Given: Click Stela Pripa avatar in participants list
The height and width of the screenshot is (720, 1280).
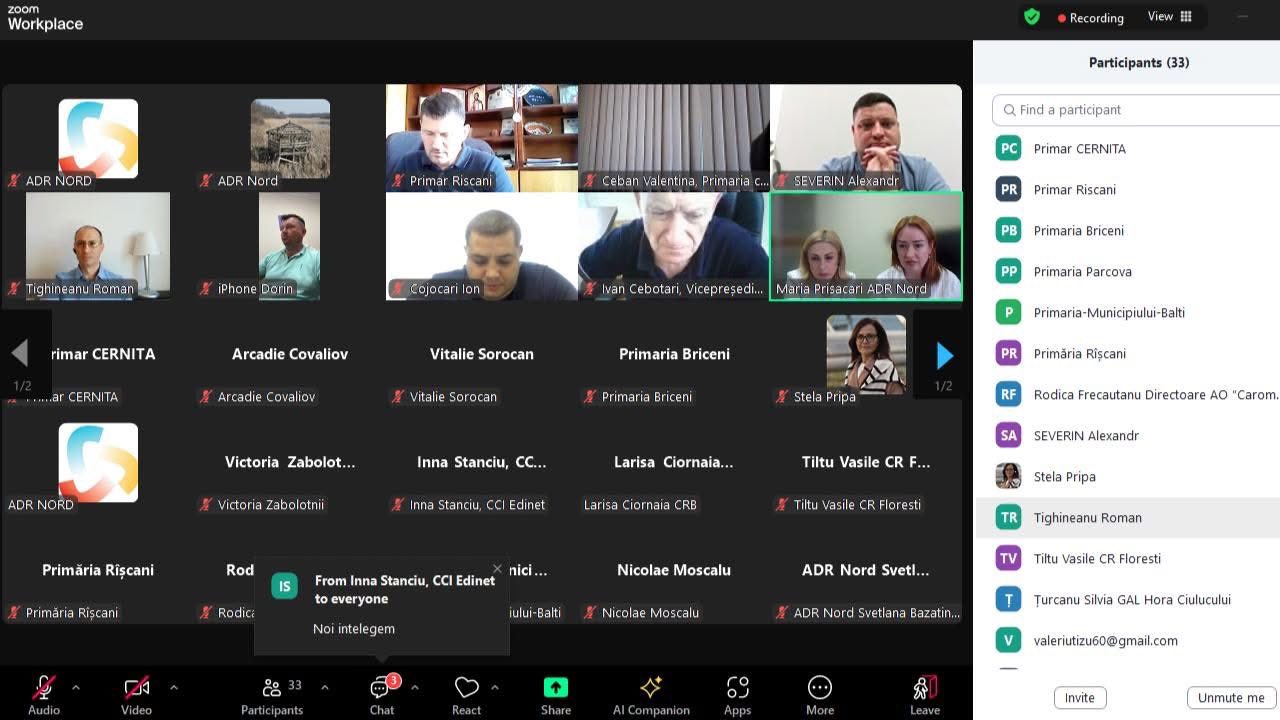Looking at the screenshot, I should 1009,477.
